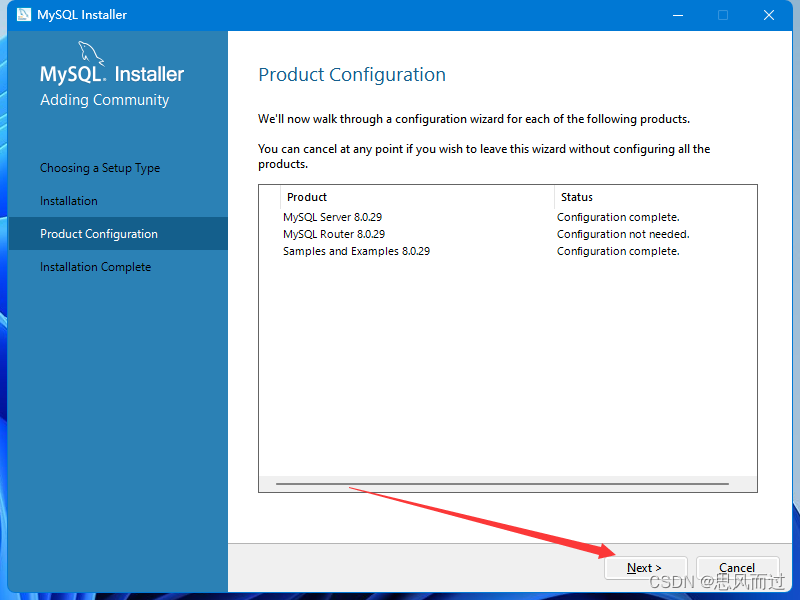Click the 'Adding Community' subtitle text

105,100
